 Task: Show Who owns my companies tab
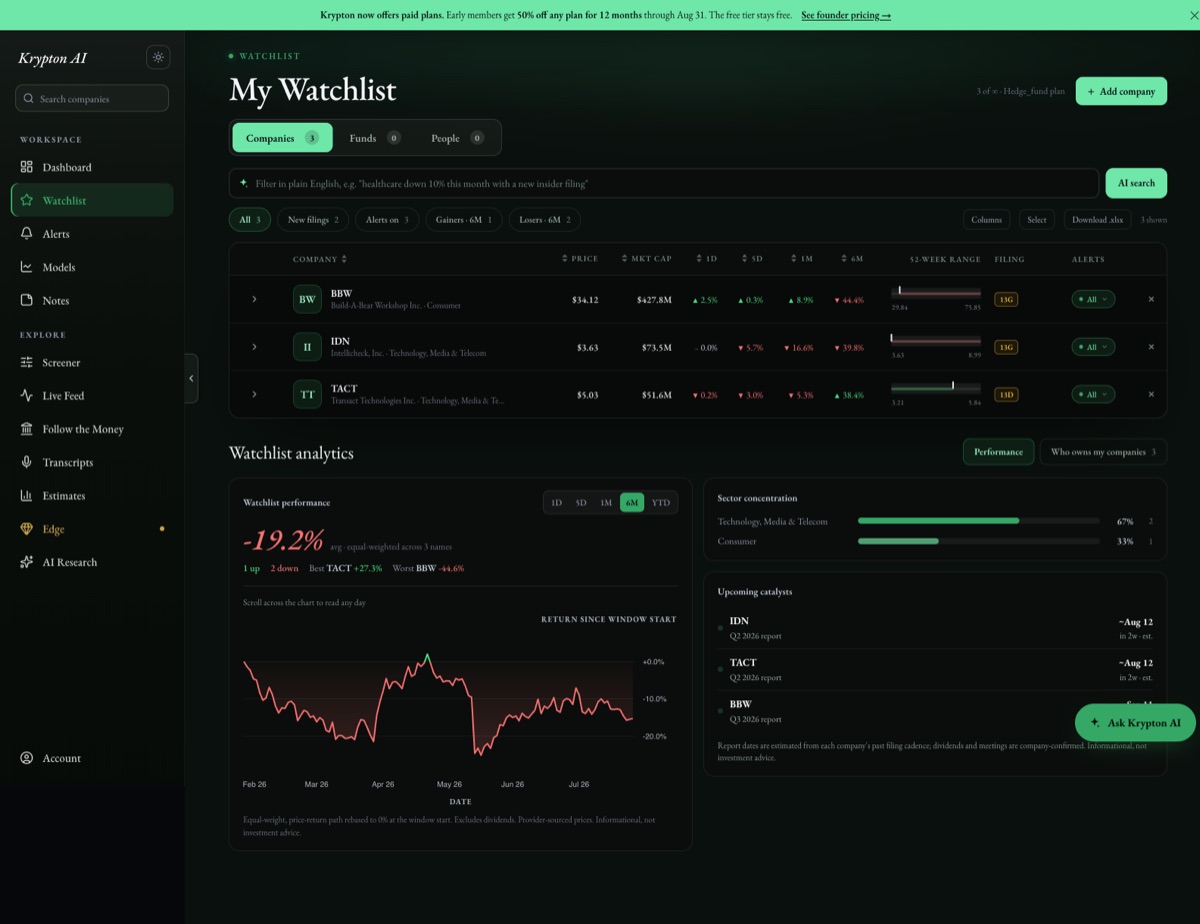[x=1103, y=452]
